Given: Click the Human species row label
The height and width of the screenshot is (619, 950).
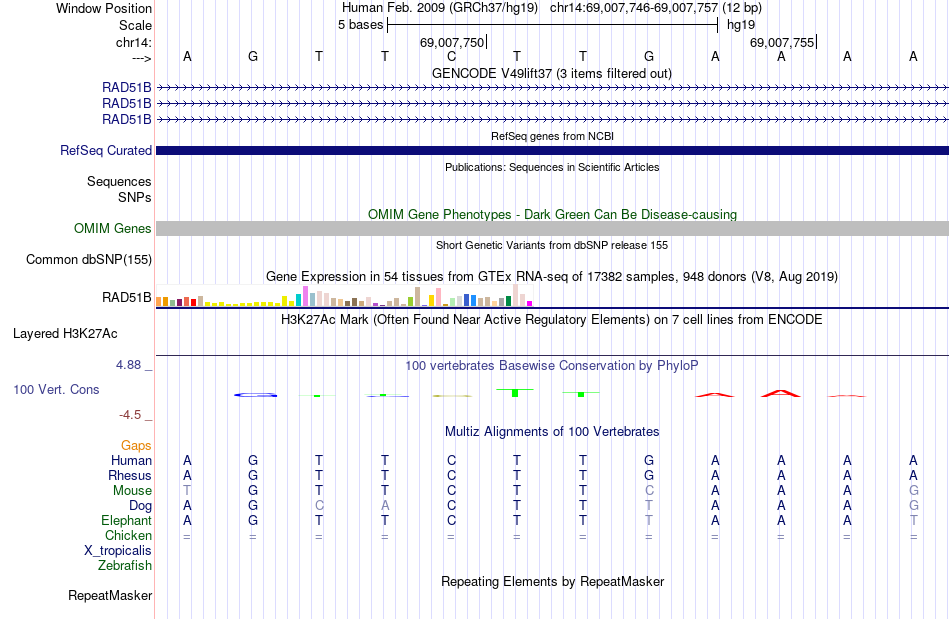Looking at the screenshot, I should (x=131, y=460).
